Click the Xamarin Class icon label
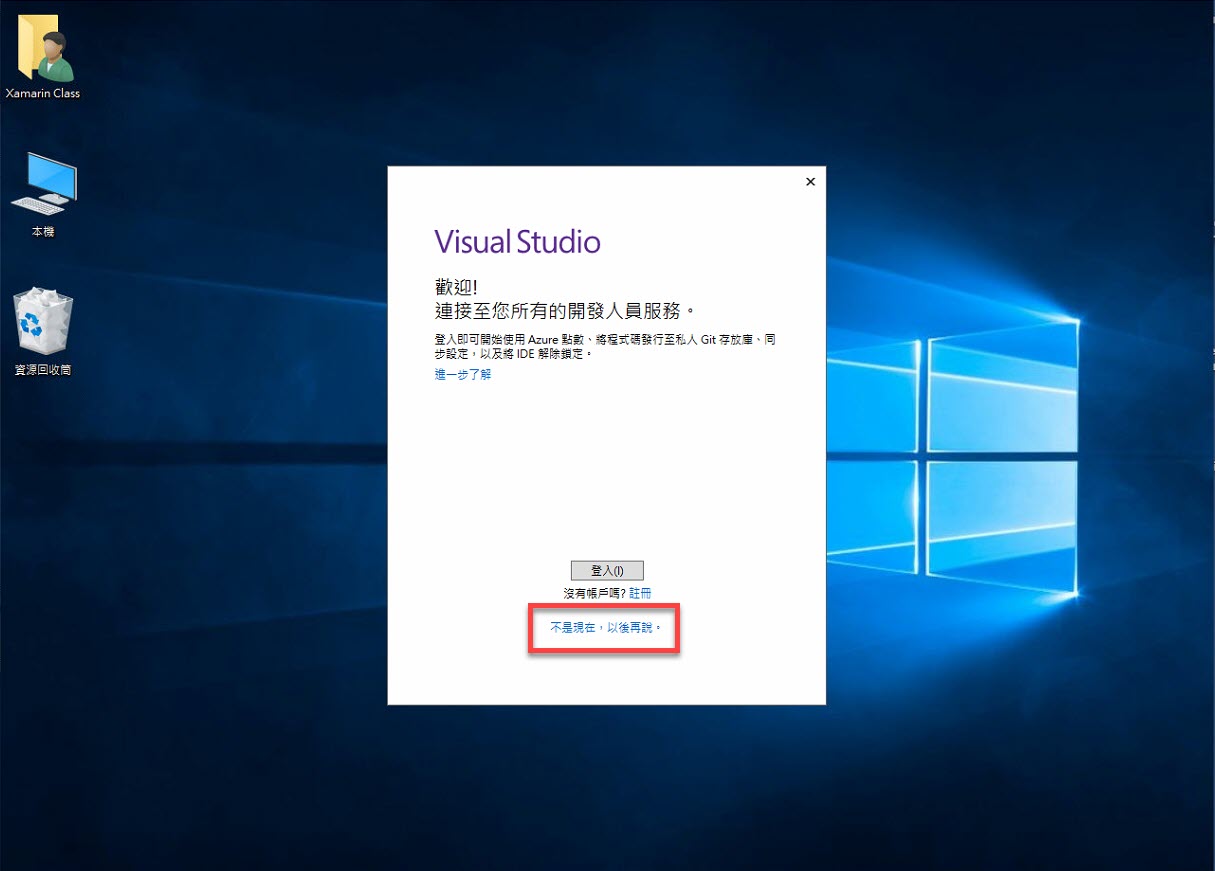This screenshot has width=1215, height=871. pyautogui.click(x=43, y=93)
